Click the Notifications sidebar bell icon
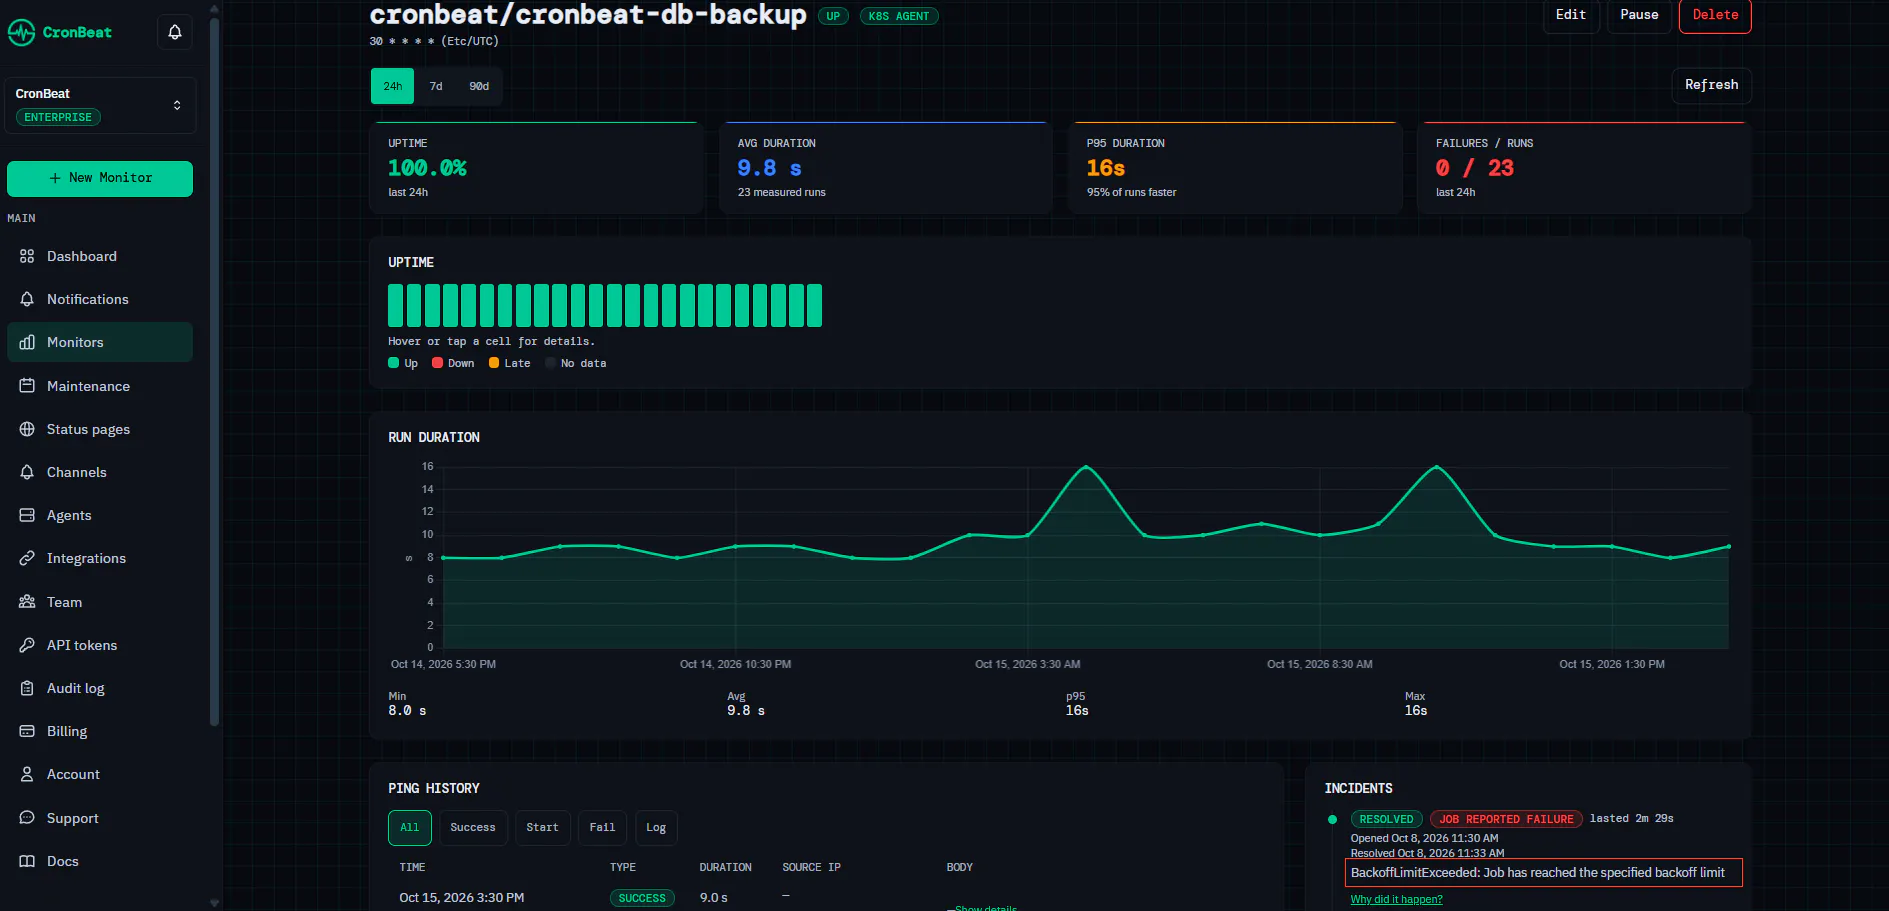Image resolution: width=1889 pixels, height=911 pixels. tap(27, 299)
